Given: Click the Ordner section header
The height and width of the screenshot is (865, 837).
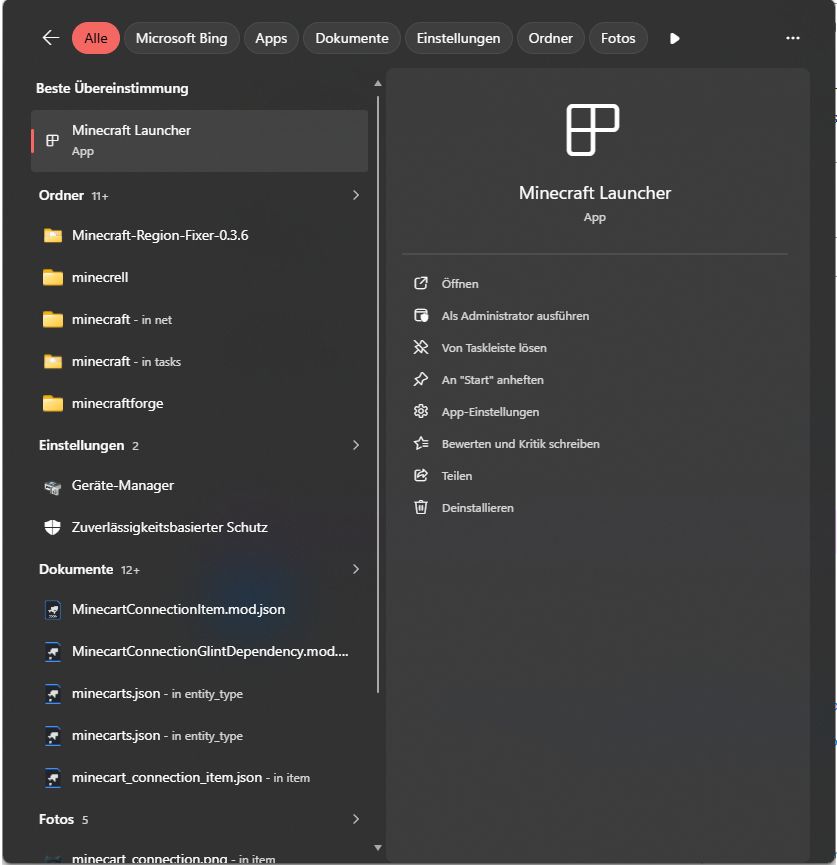Looking at the screenshot, I should click(61, 195).
